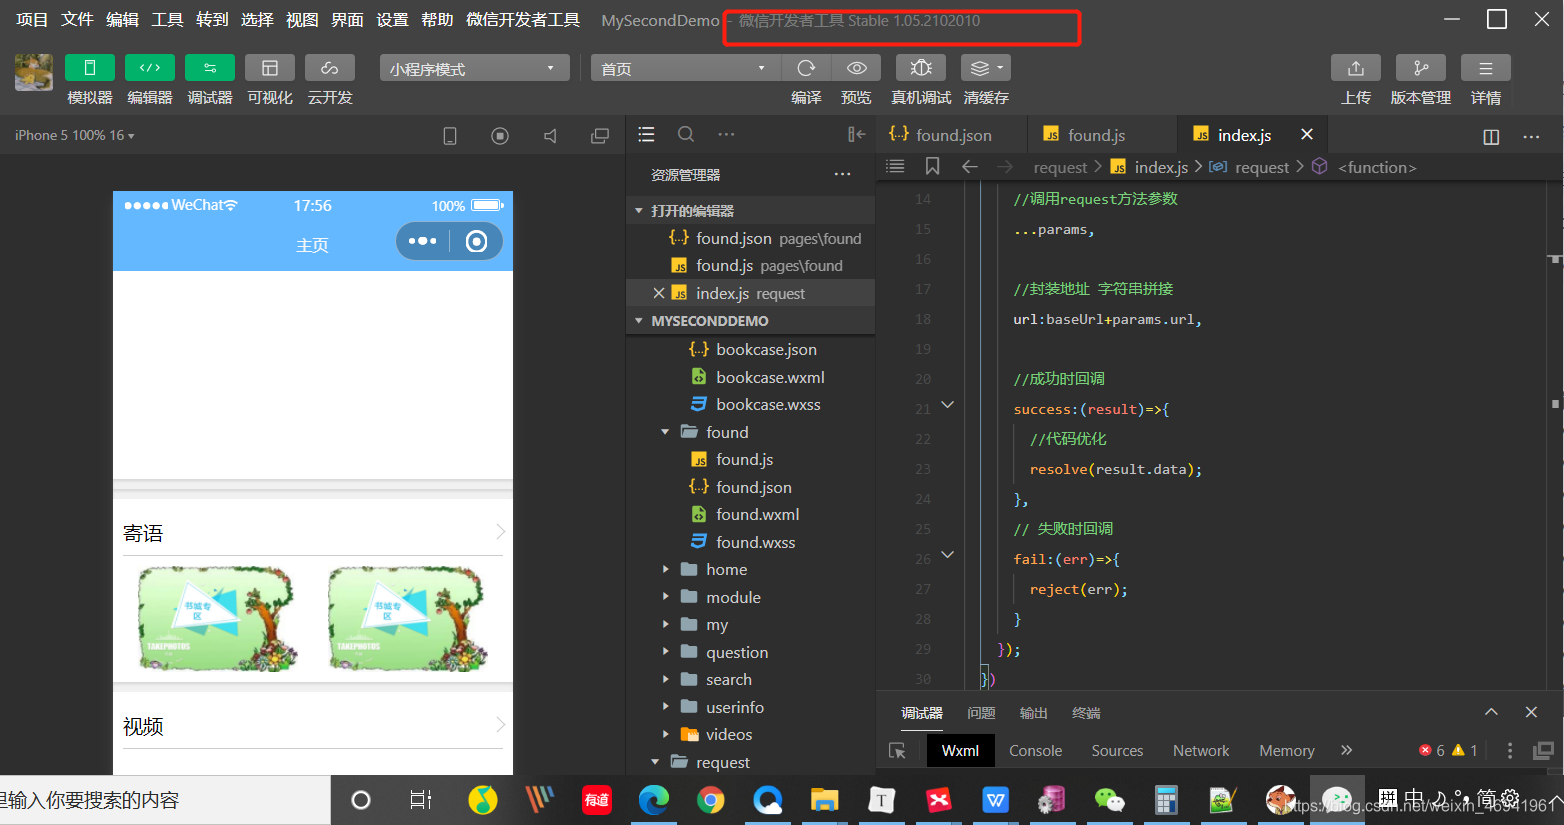Toggle the debugger panel button

210,68
